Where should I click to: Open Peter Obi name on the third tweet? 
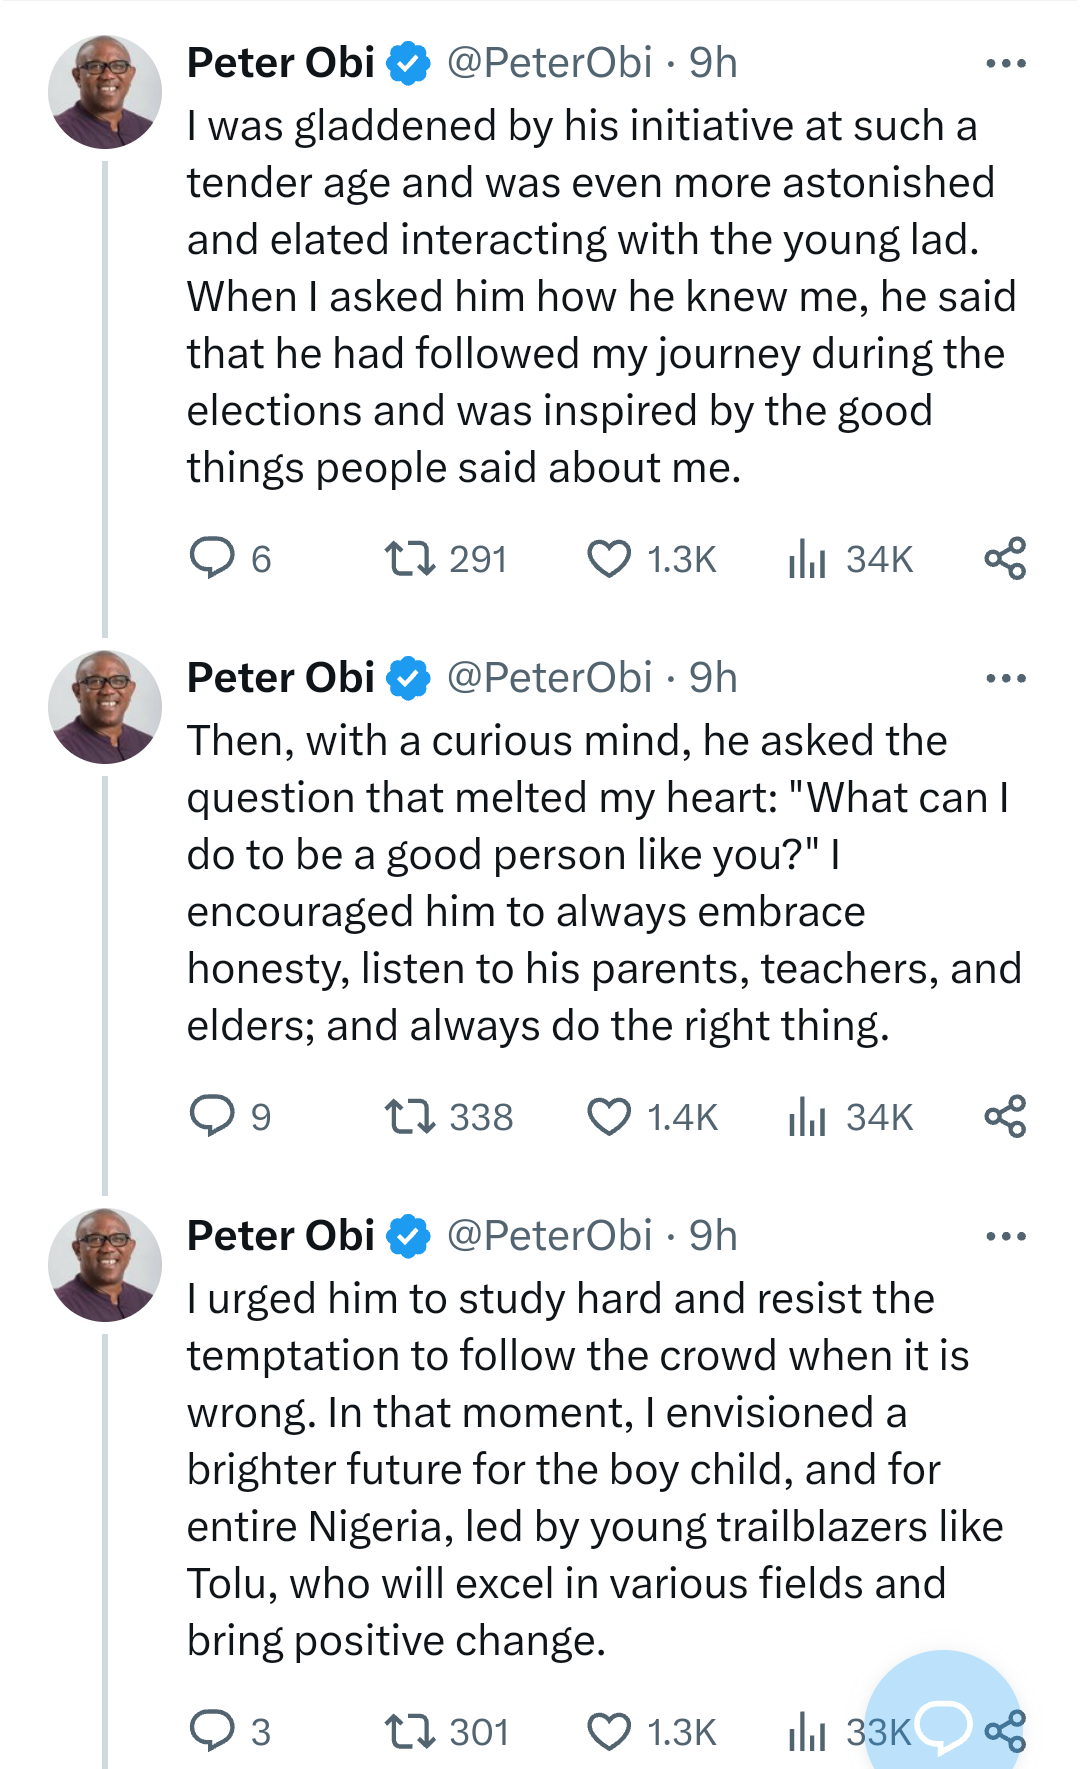pyautogui.click(x=281, y=1236)
